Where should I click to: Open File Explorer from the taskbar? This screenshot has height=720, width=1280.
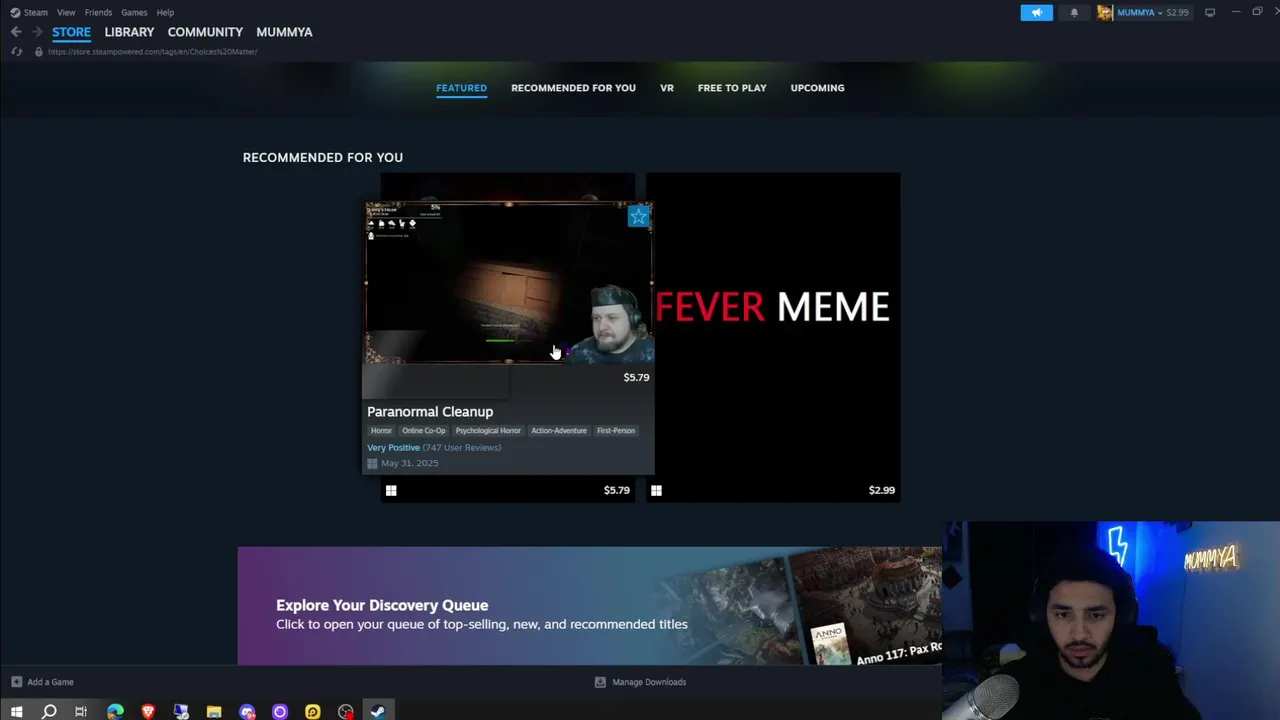tap(214, 711)
